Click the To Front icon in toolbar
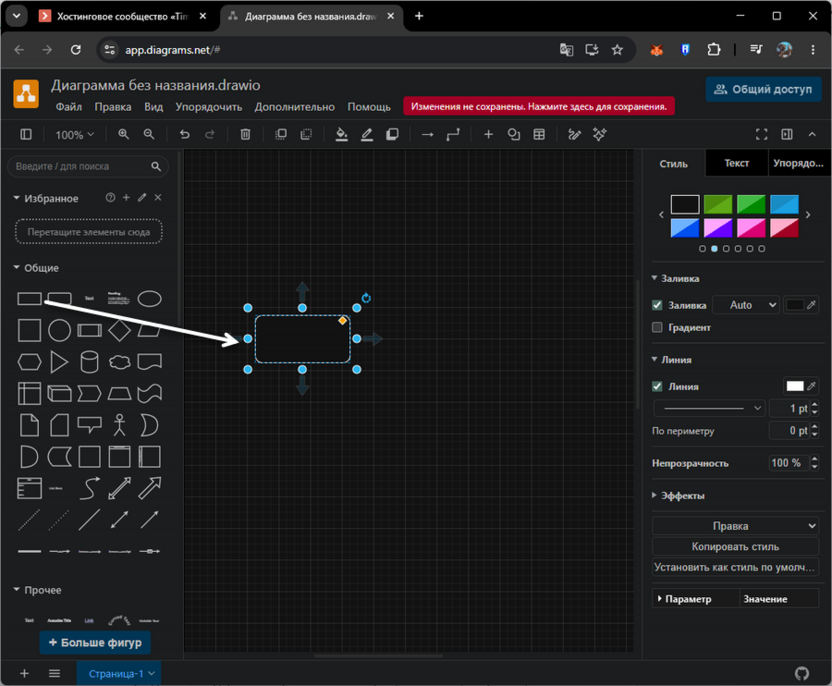 click(281, 135)
